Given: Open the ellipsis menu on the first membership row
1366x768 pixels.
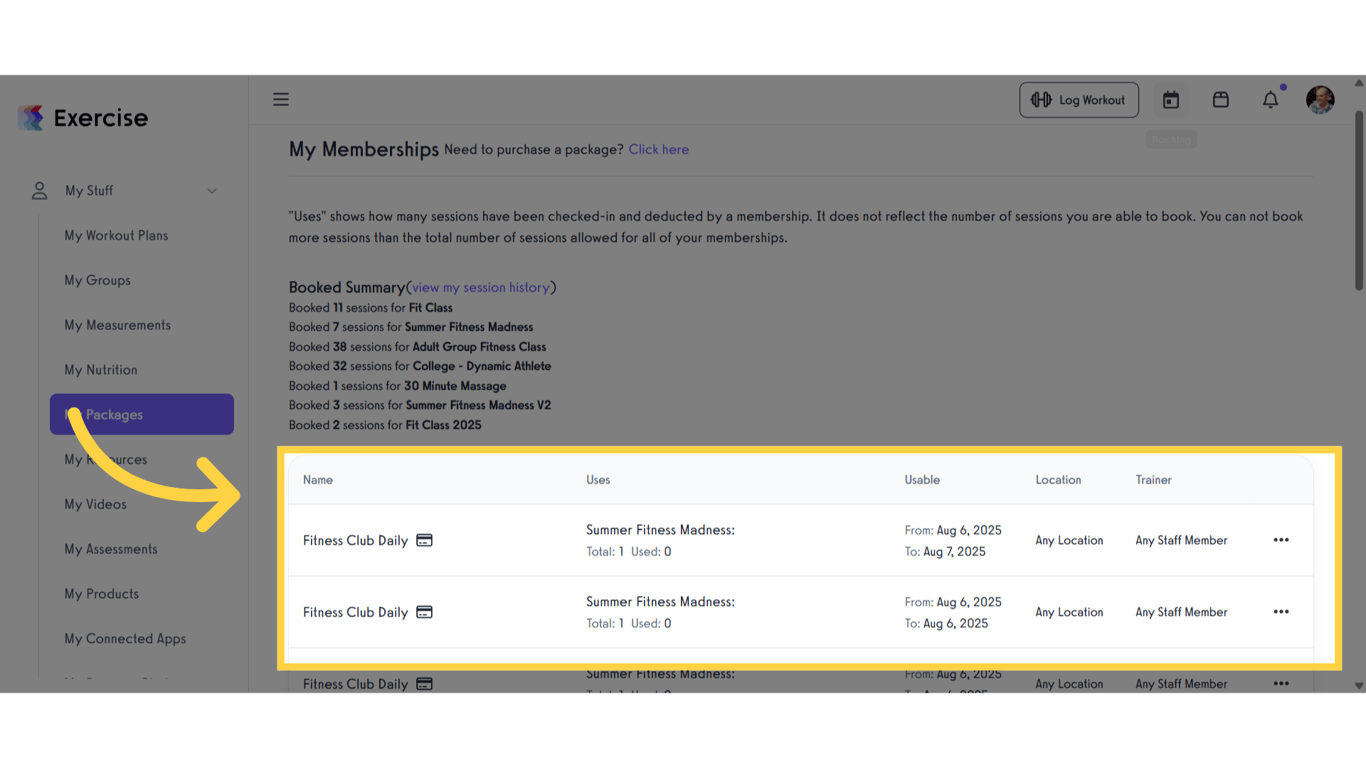Looking at the screenshot, I should pos(1281,539).
